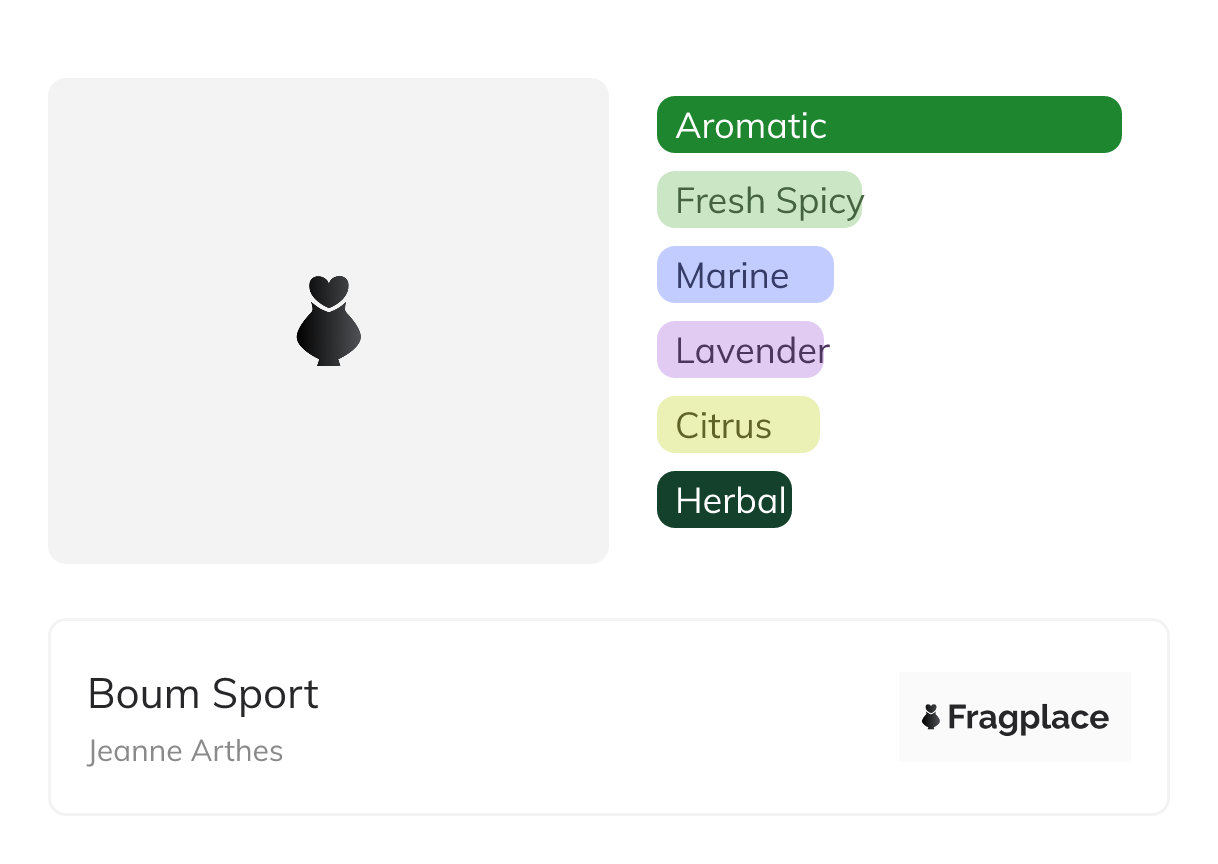Click the "Fresh Spicy" label text
Screen dimensions: 1218x864
(769, 201)
